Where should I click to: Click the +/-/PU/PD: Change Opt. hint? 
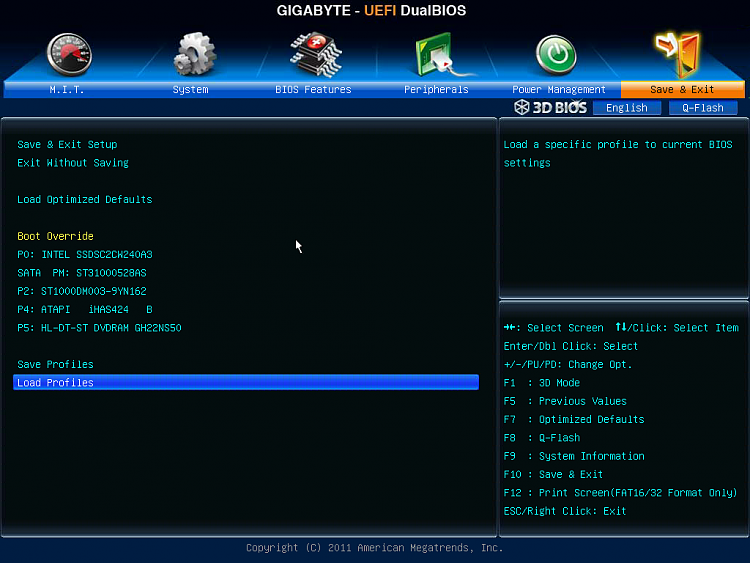point(568,365)
